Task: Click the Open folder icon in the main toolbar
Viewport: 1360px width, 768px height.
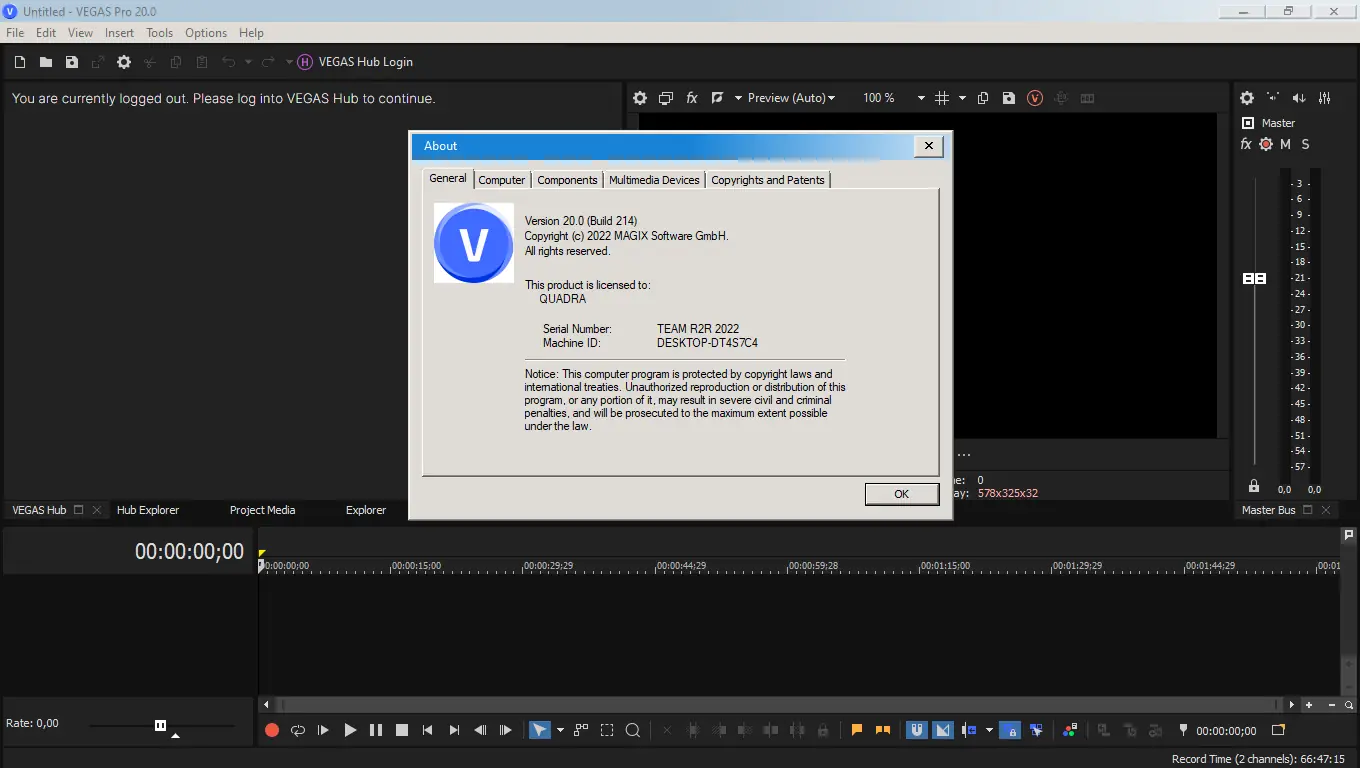Action: (x=46, y=62)
